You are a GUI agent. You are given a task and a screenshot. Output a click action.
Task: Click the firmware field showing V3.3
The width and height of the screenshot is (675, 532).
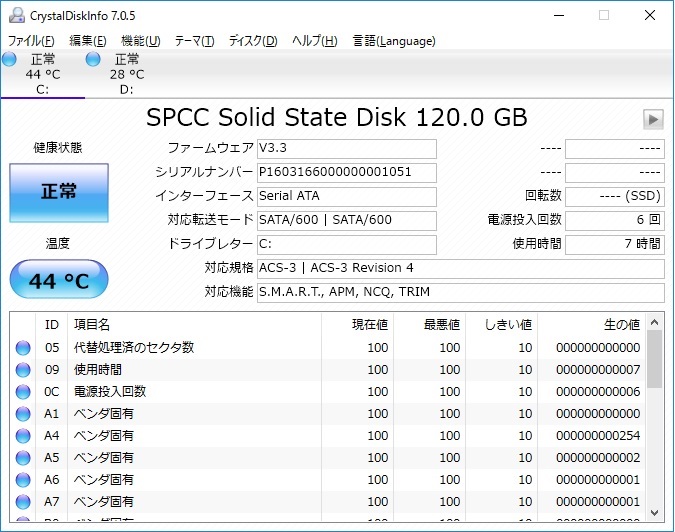point(347,148)
